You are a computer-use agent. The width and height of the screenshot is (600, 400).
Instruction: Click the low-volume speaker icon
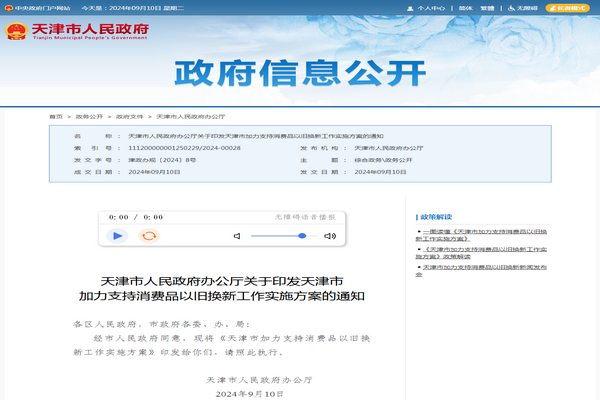(x=237, y=236)
